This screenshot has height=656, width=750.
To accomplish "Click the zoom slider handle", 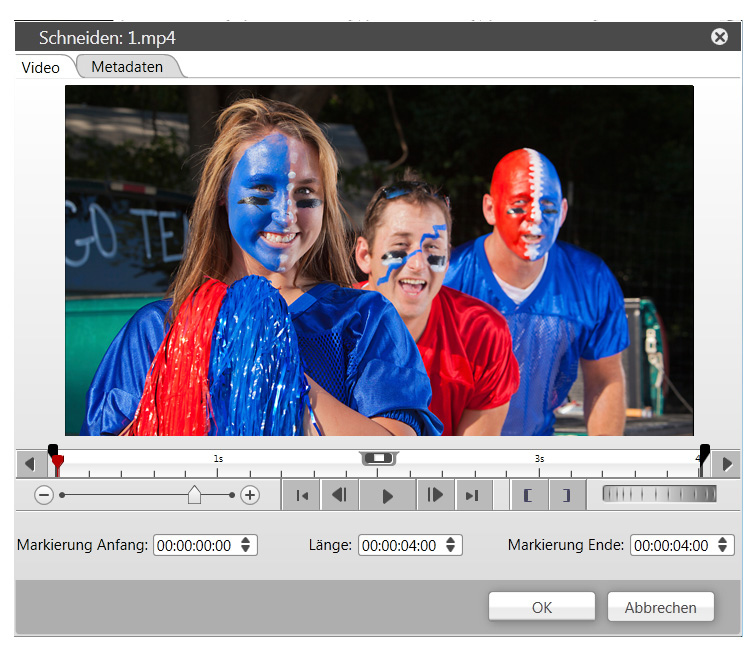I will (x=194, y=495).
